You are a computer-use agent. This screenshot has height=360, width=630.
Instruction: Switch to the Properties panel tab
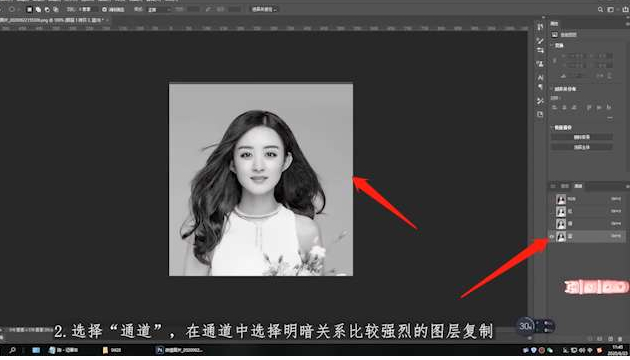[x=554, y=24]
